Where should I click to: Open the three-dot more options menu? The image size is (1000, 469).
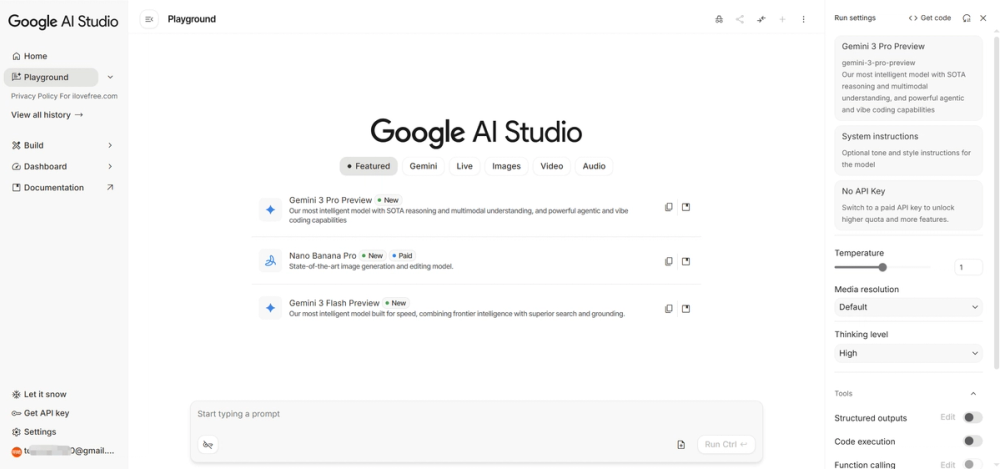804,19
